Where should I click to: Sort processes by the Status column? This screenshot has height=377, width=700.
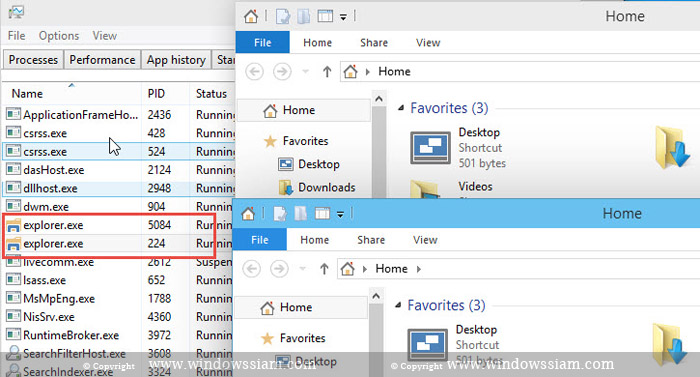(211, 94)
